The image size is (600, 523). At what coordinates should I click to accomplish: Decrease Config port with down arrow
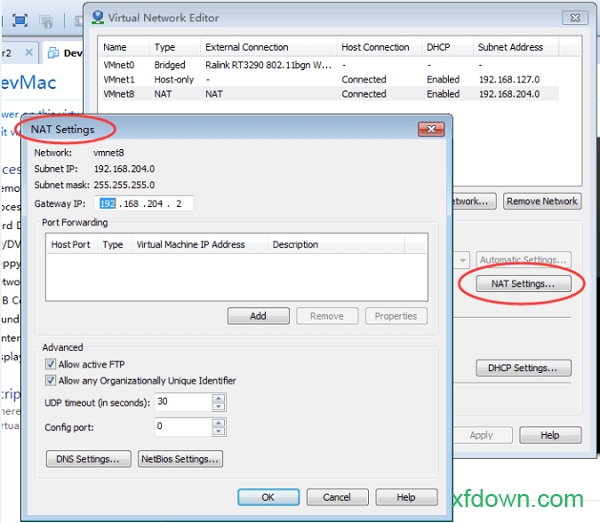click(219, 431)
